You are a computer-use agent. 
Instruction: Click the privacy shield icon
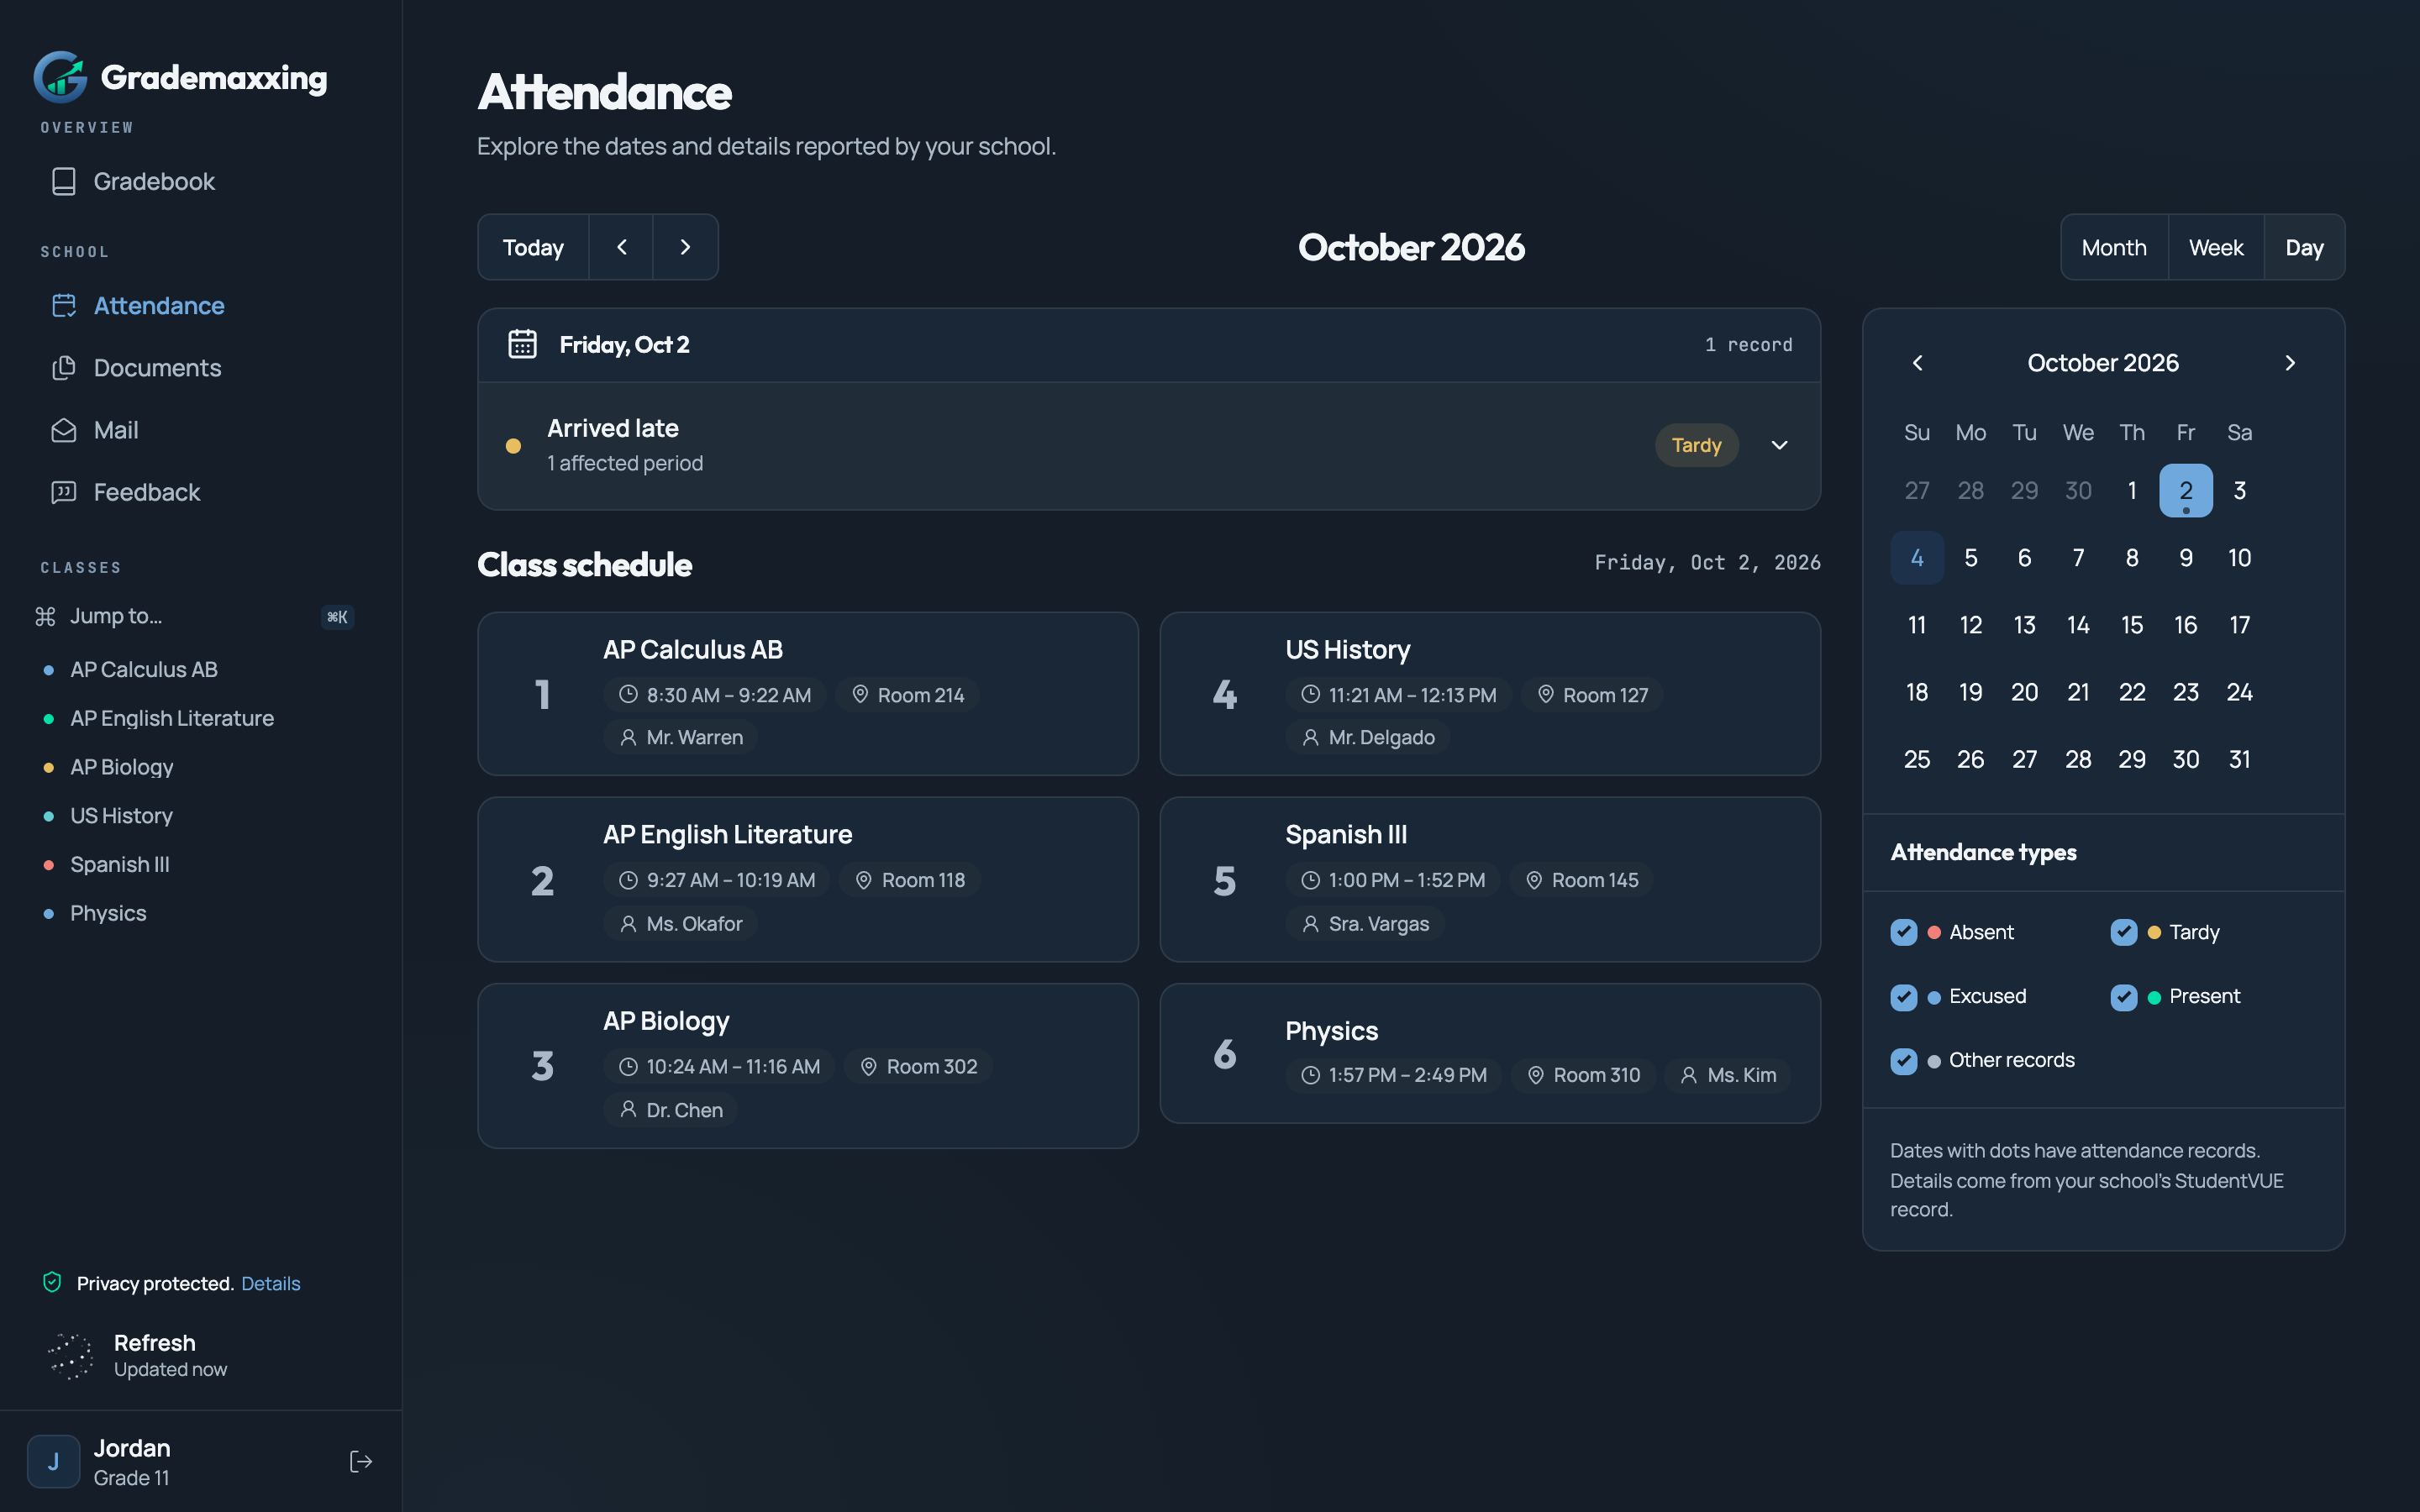(x=53, y=1282)
